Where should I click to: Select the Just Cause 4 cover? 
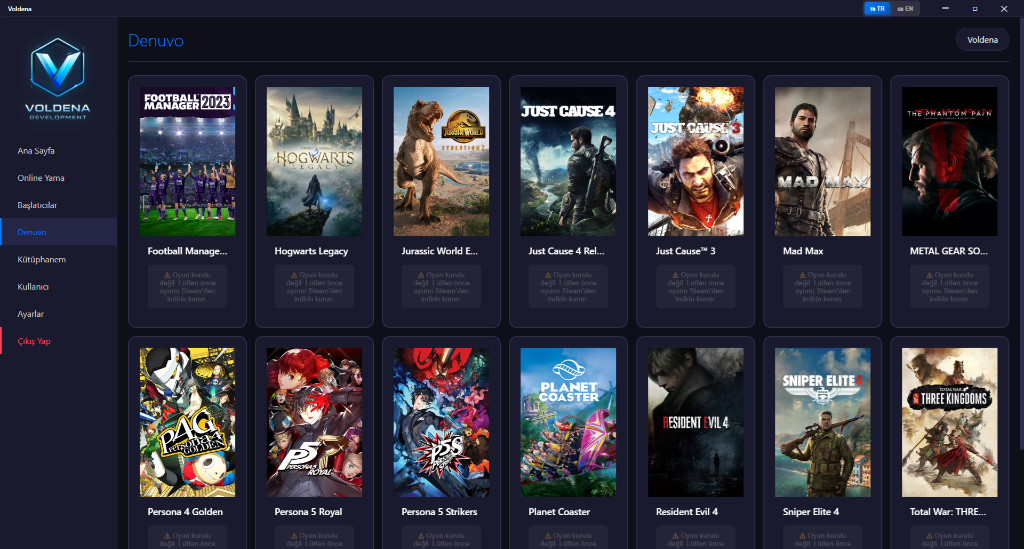point(568,161)
